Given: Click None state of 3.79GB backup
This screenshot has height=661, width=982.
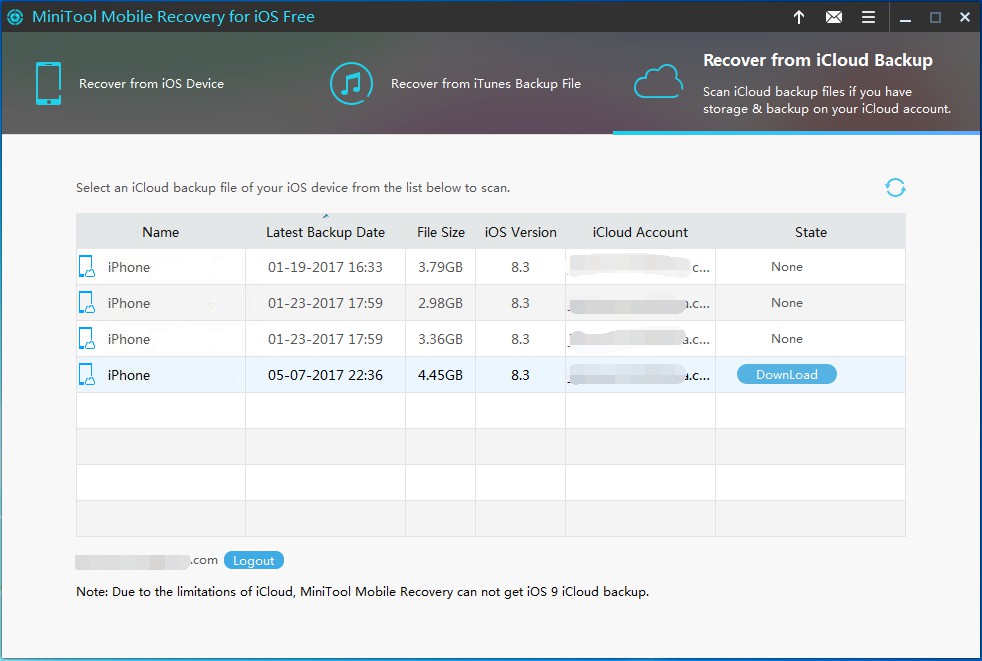Looking at the screenshot, I should click(x=787, y=267).
